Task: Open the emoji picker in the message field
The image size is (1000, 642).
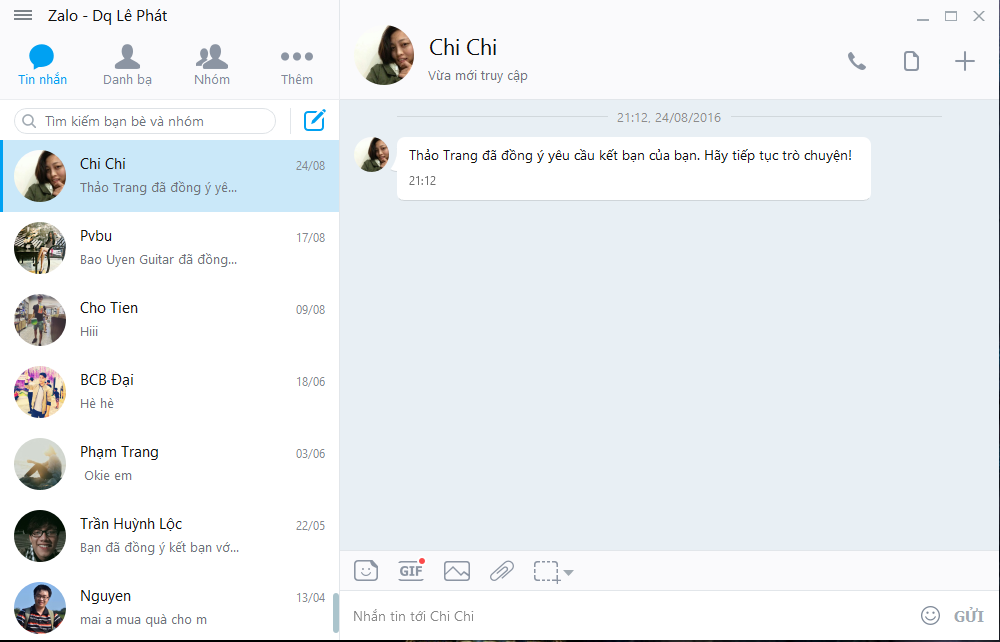Action: pos(930,615)
